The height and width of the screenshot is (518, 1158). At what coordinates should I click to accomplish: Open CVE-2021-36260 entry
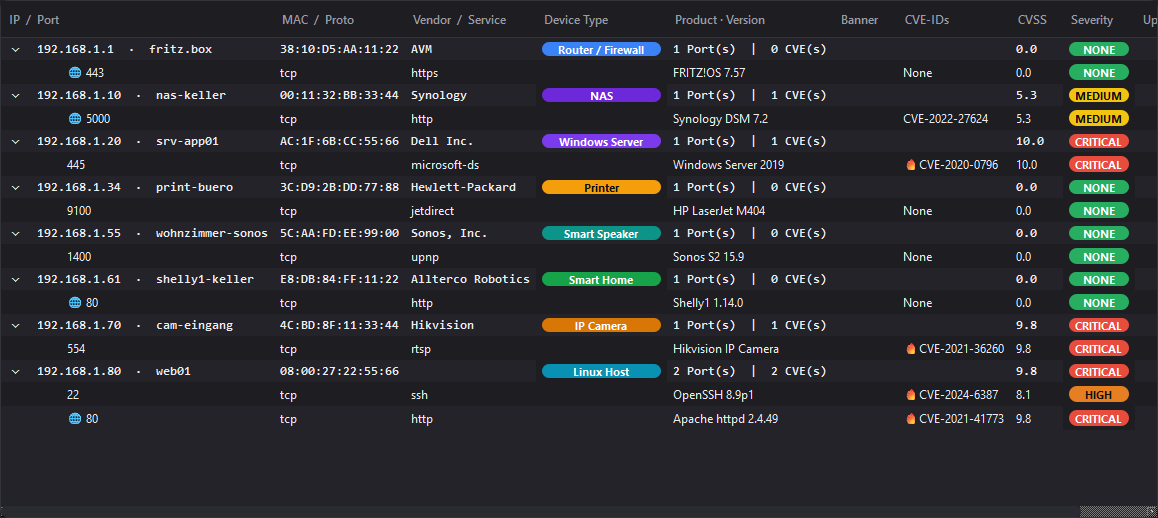962,349
